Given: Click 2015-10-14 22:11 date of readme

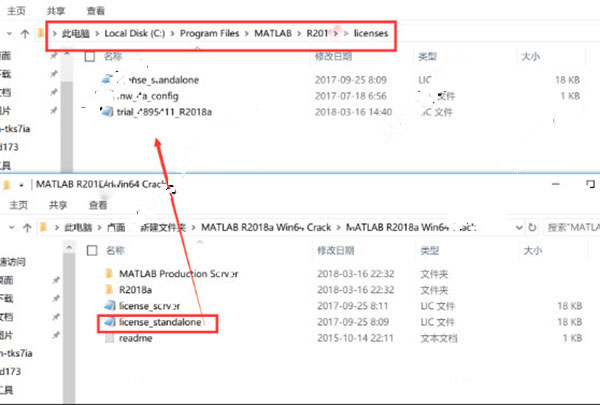Looking at the screenshot, I should tap(355, 338).
